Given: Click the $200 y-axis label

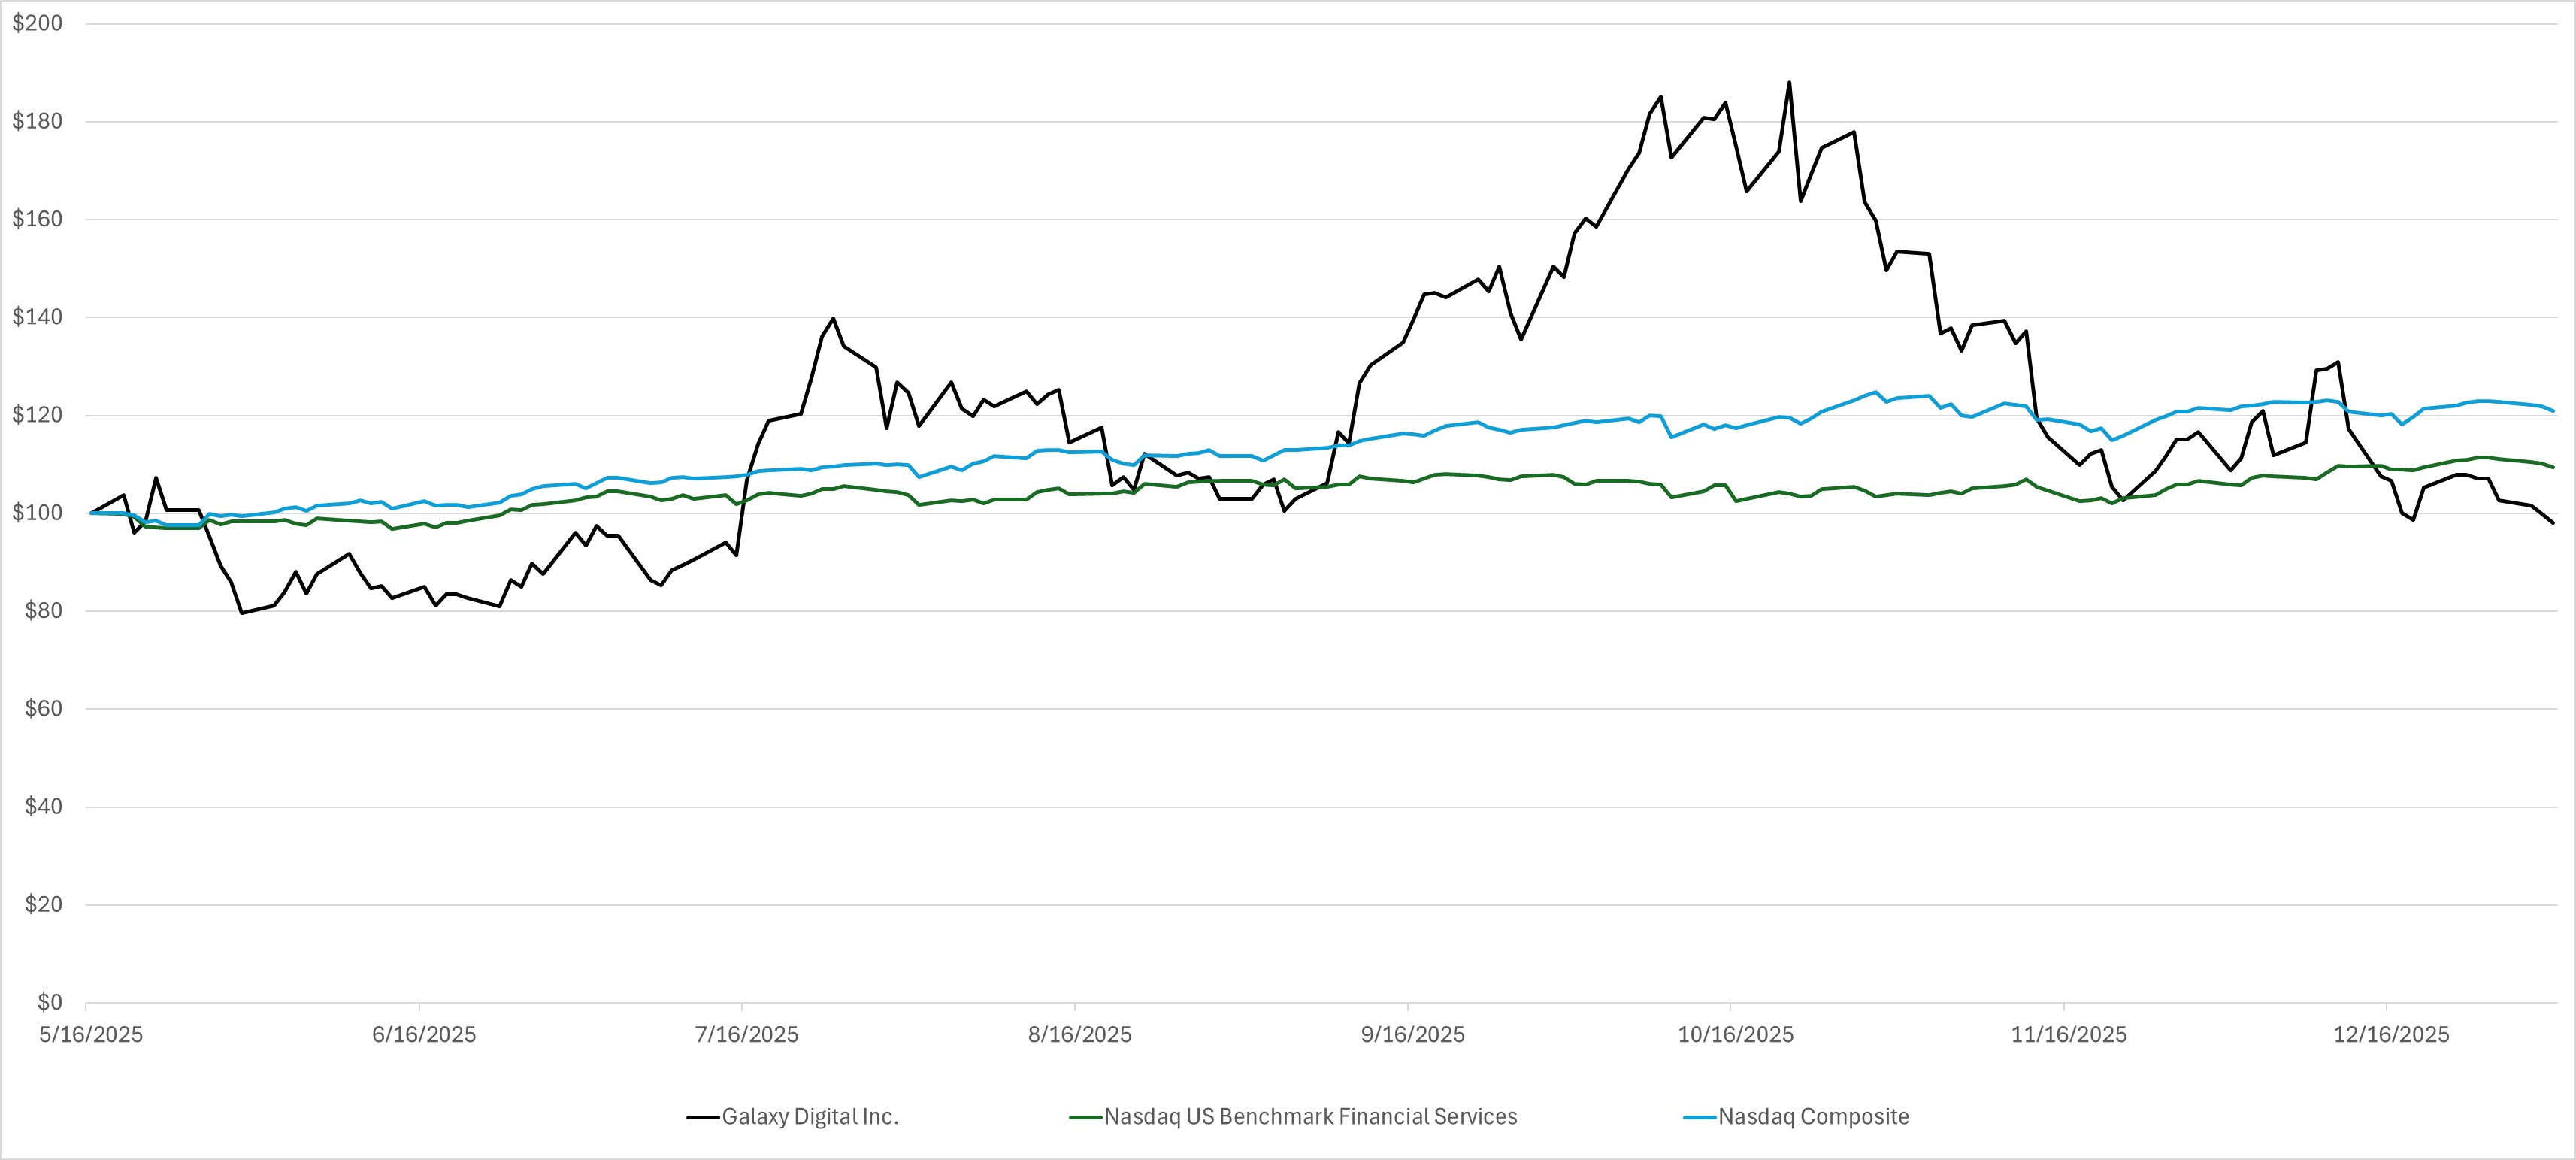Looking at the screenshot, I should (37, 23).
